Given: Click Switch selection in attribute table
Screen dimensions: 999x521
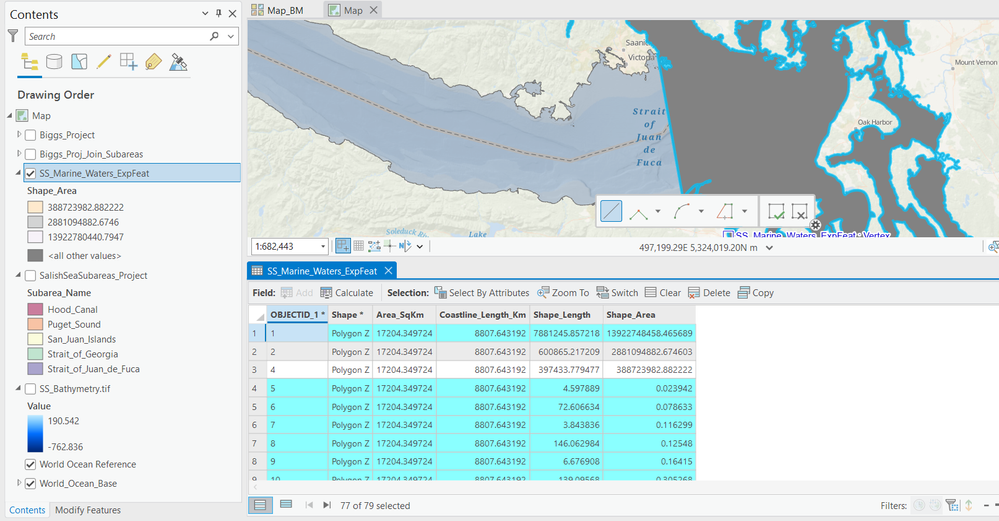Looking at the screenshot, I should 617,293.
